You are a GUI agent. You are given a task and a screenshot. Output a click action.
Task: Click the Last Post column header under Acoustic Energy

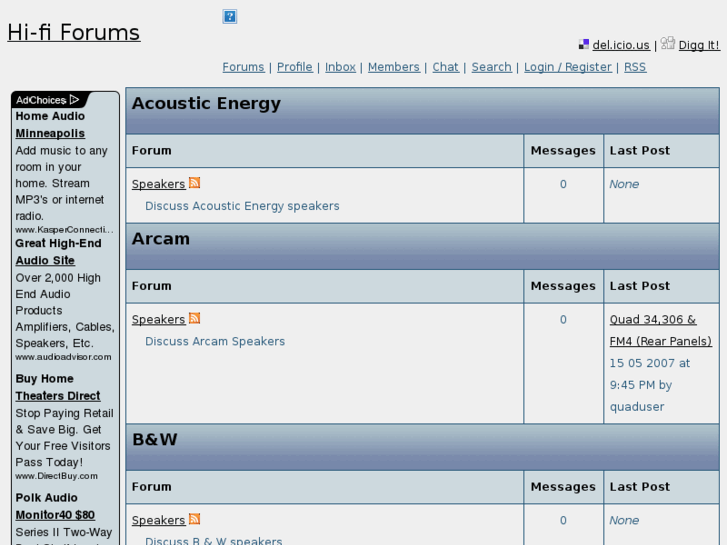pos(639,151)
